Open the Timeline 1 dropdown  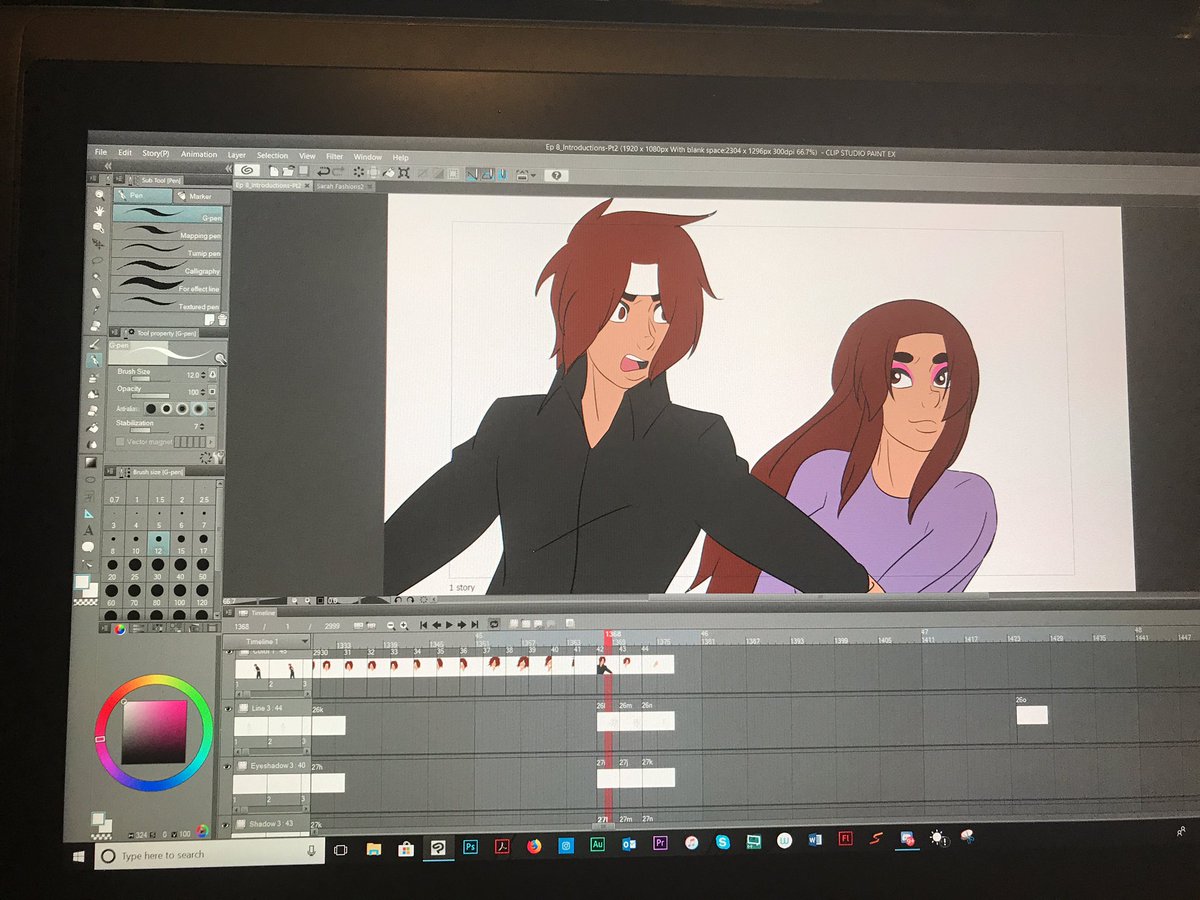click(305, 641)
